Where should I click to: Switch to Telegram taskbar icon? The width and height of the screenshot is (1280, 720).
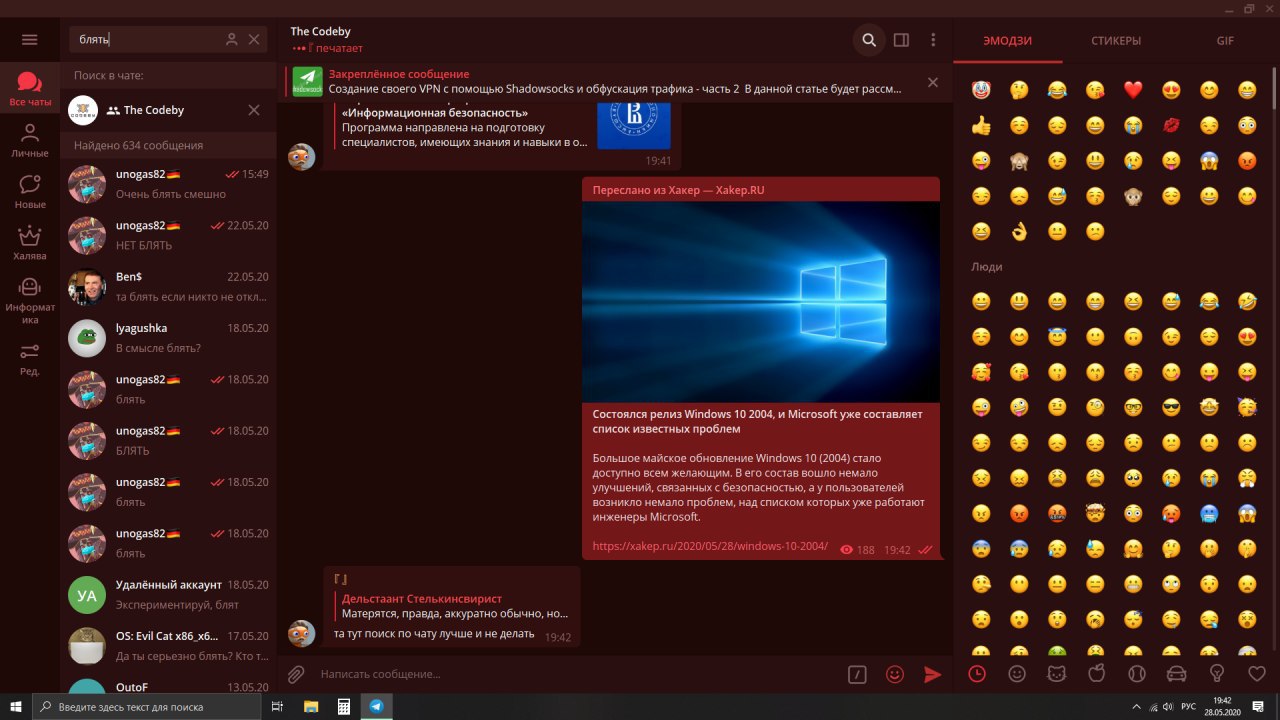(376, 706)
